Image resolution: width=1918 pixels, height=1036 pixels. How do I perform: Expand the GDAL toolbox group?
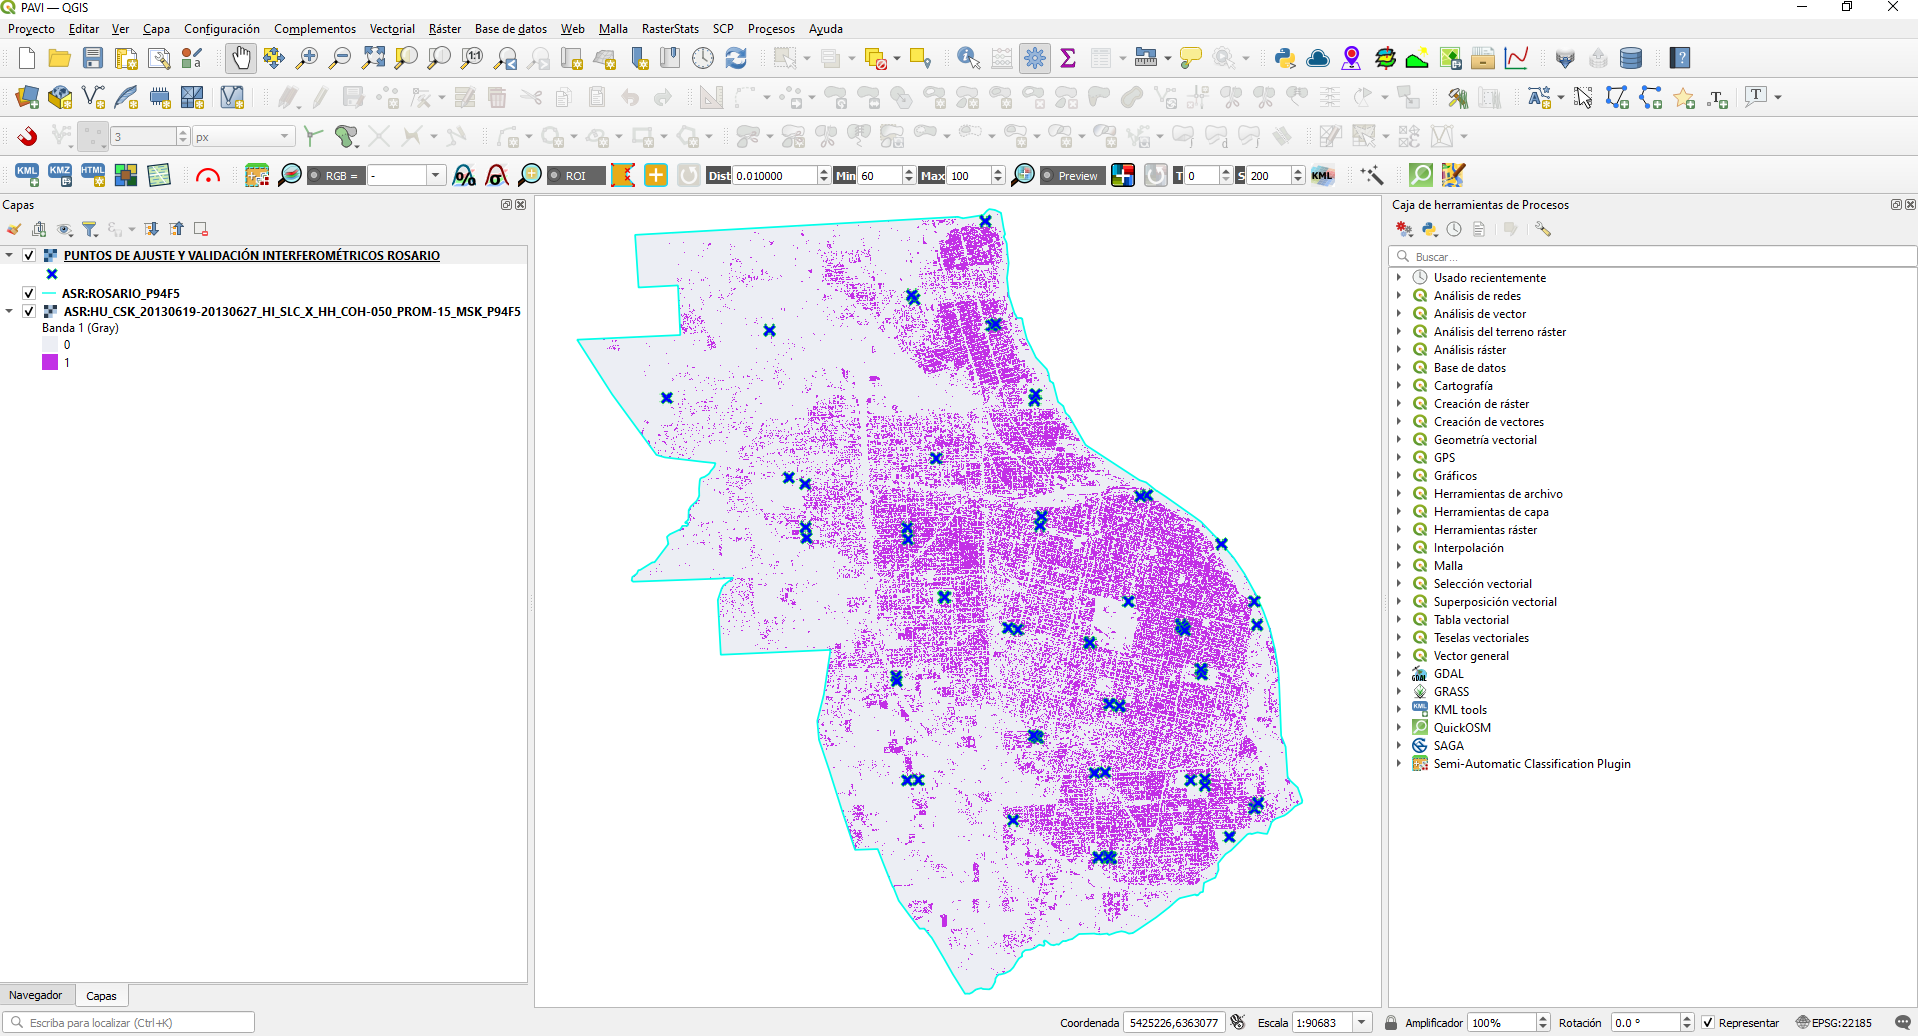click(1399, 674)
